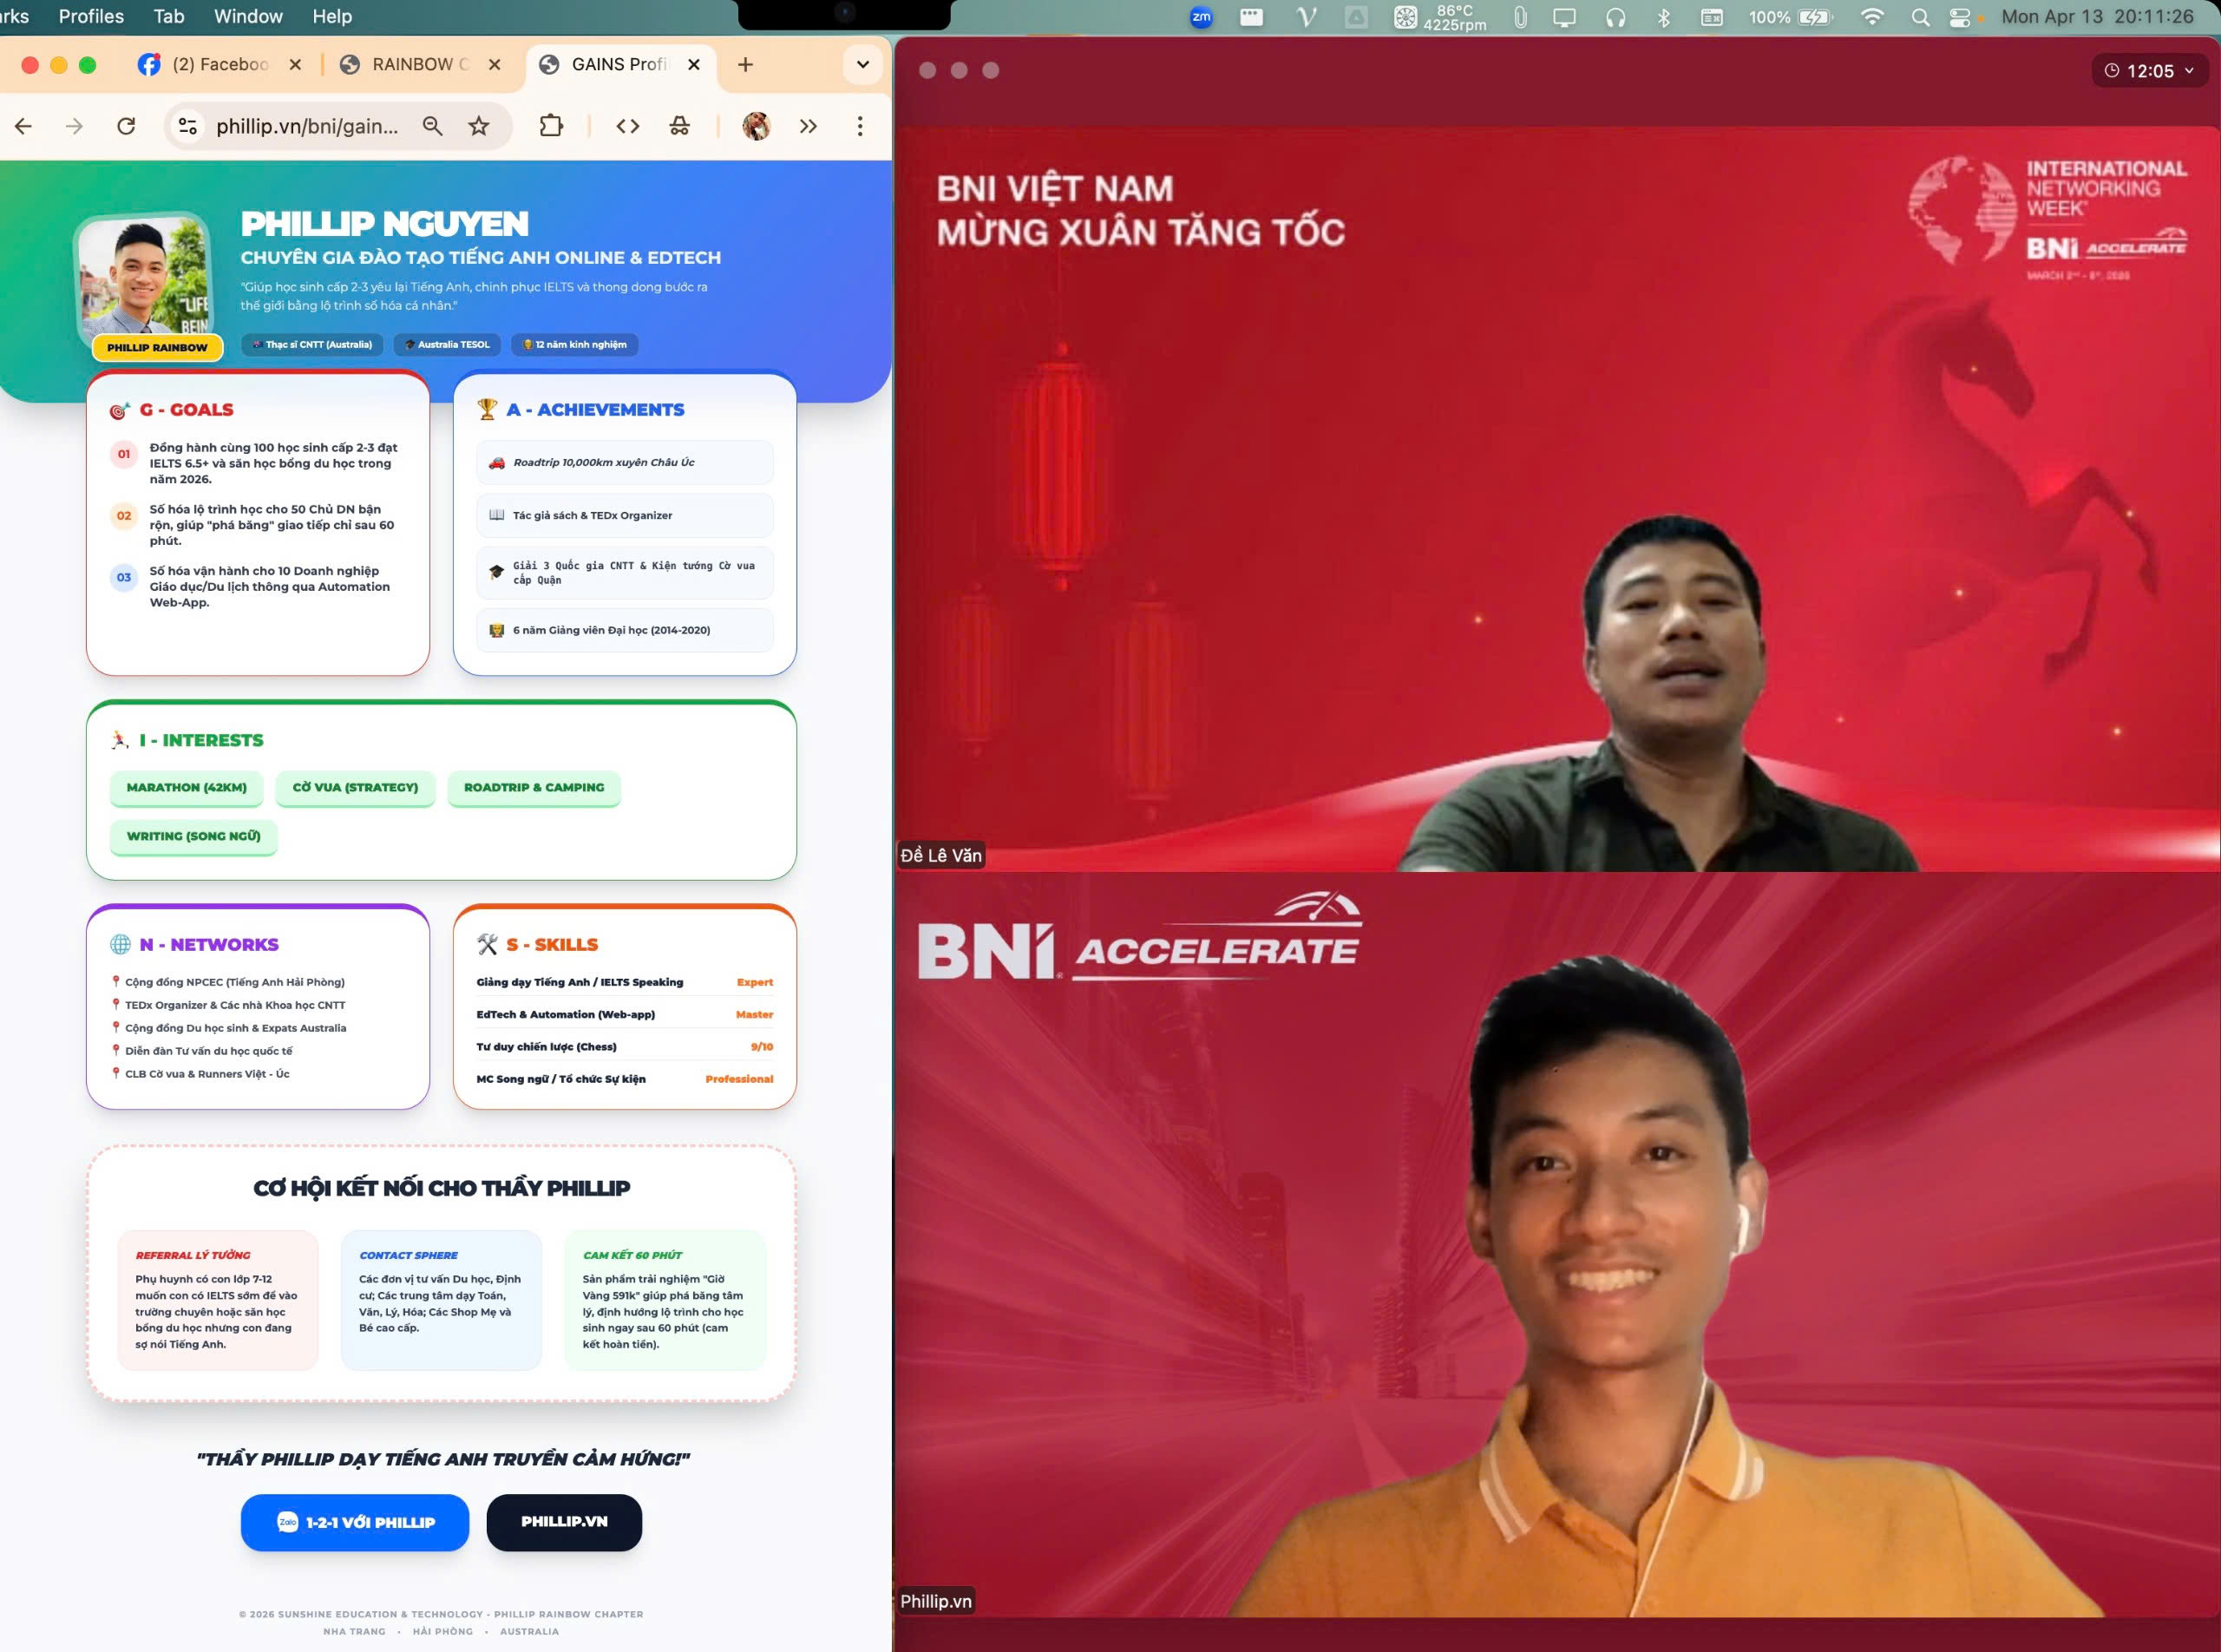Screen dimensions: 2221x1652
Task: Open Chrome three-dot menu
Action: pyautogui.click(x=860, y=126)
